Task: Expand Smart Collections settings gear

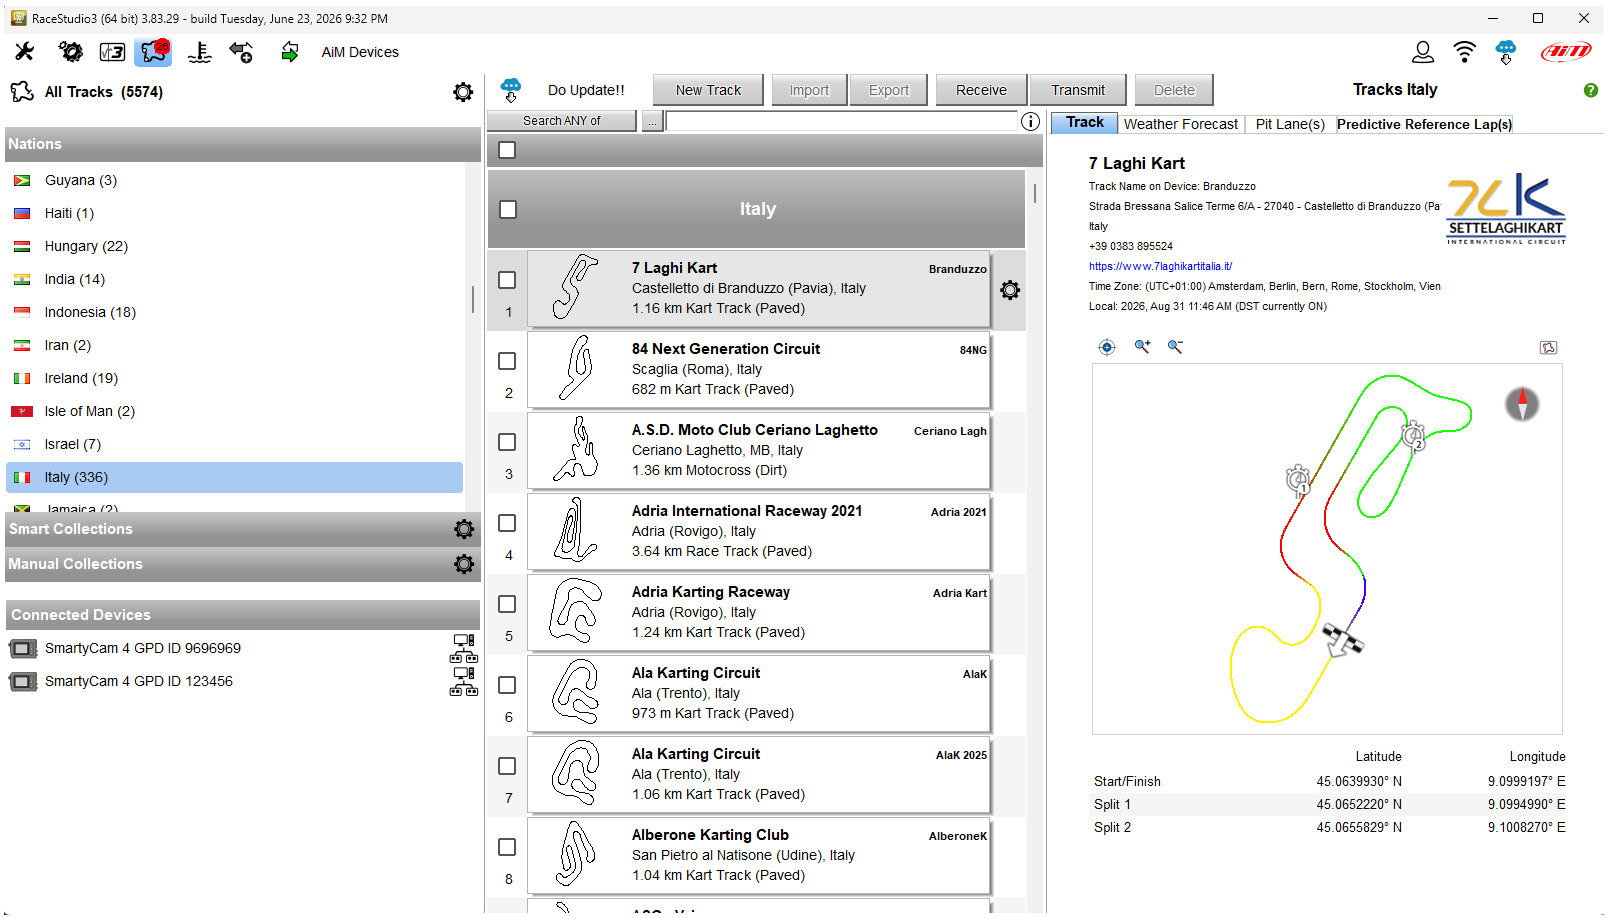Action: tap(464, 529)
